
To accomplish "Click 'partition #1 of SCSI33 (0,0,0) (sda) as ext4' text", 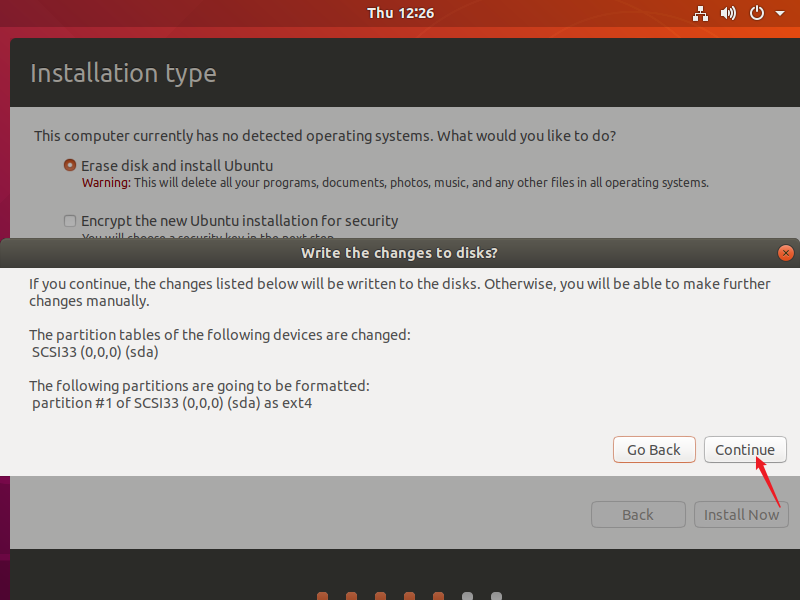I will (172, 403).
